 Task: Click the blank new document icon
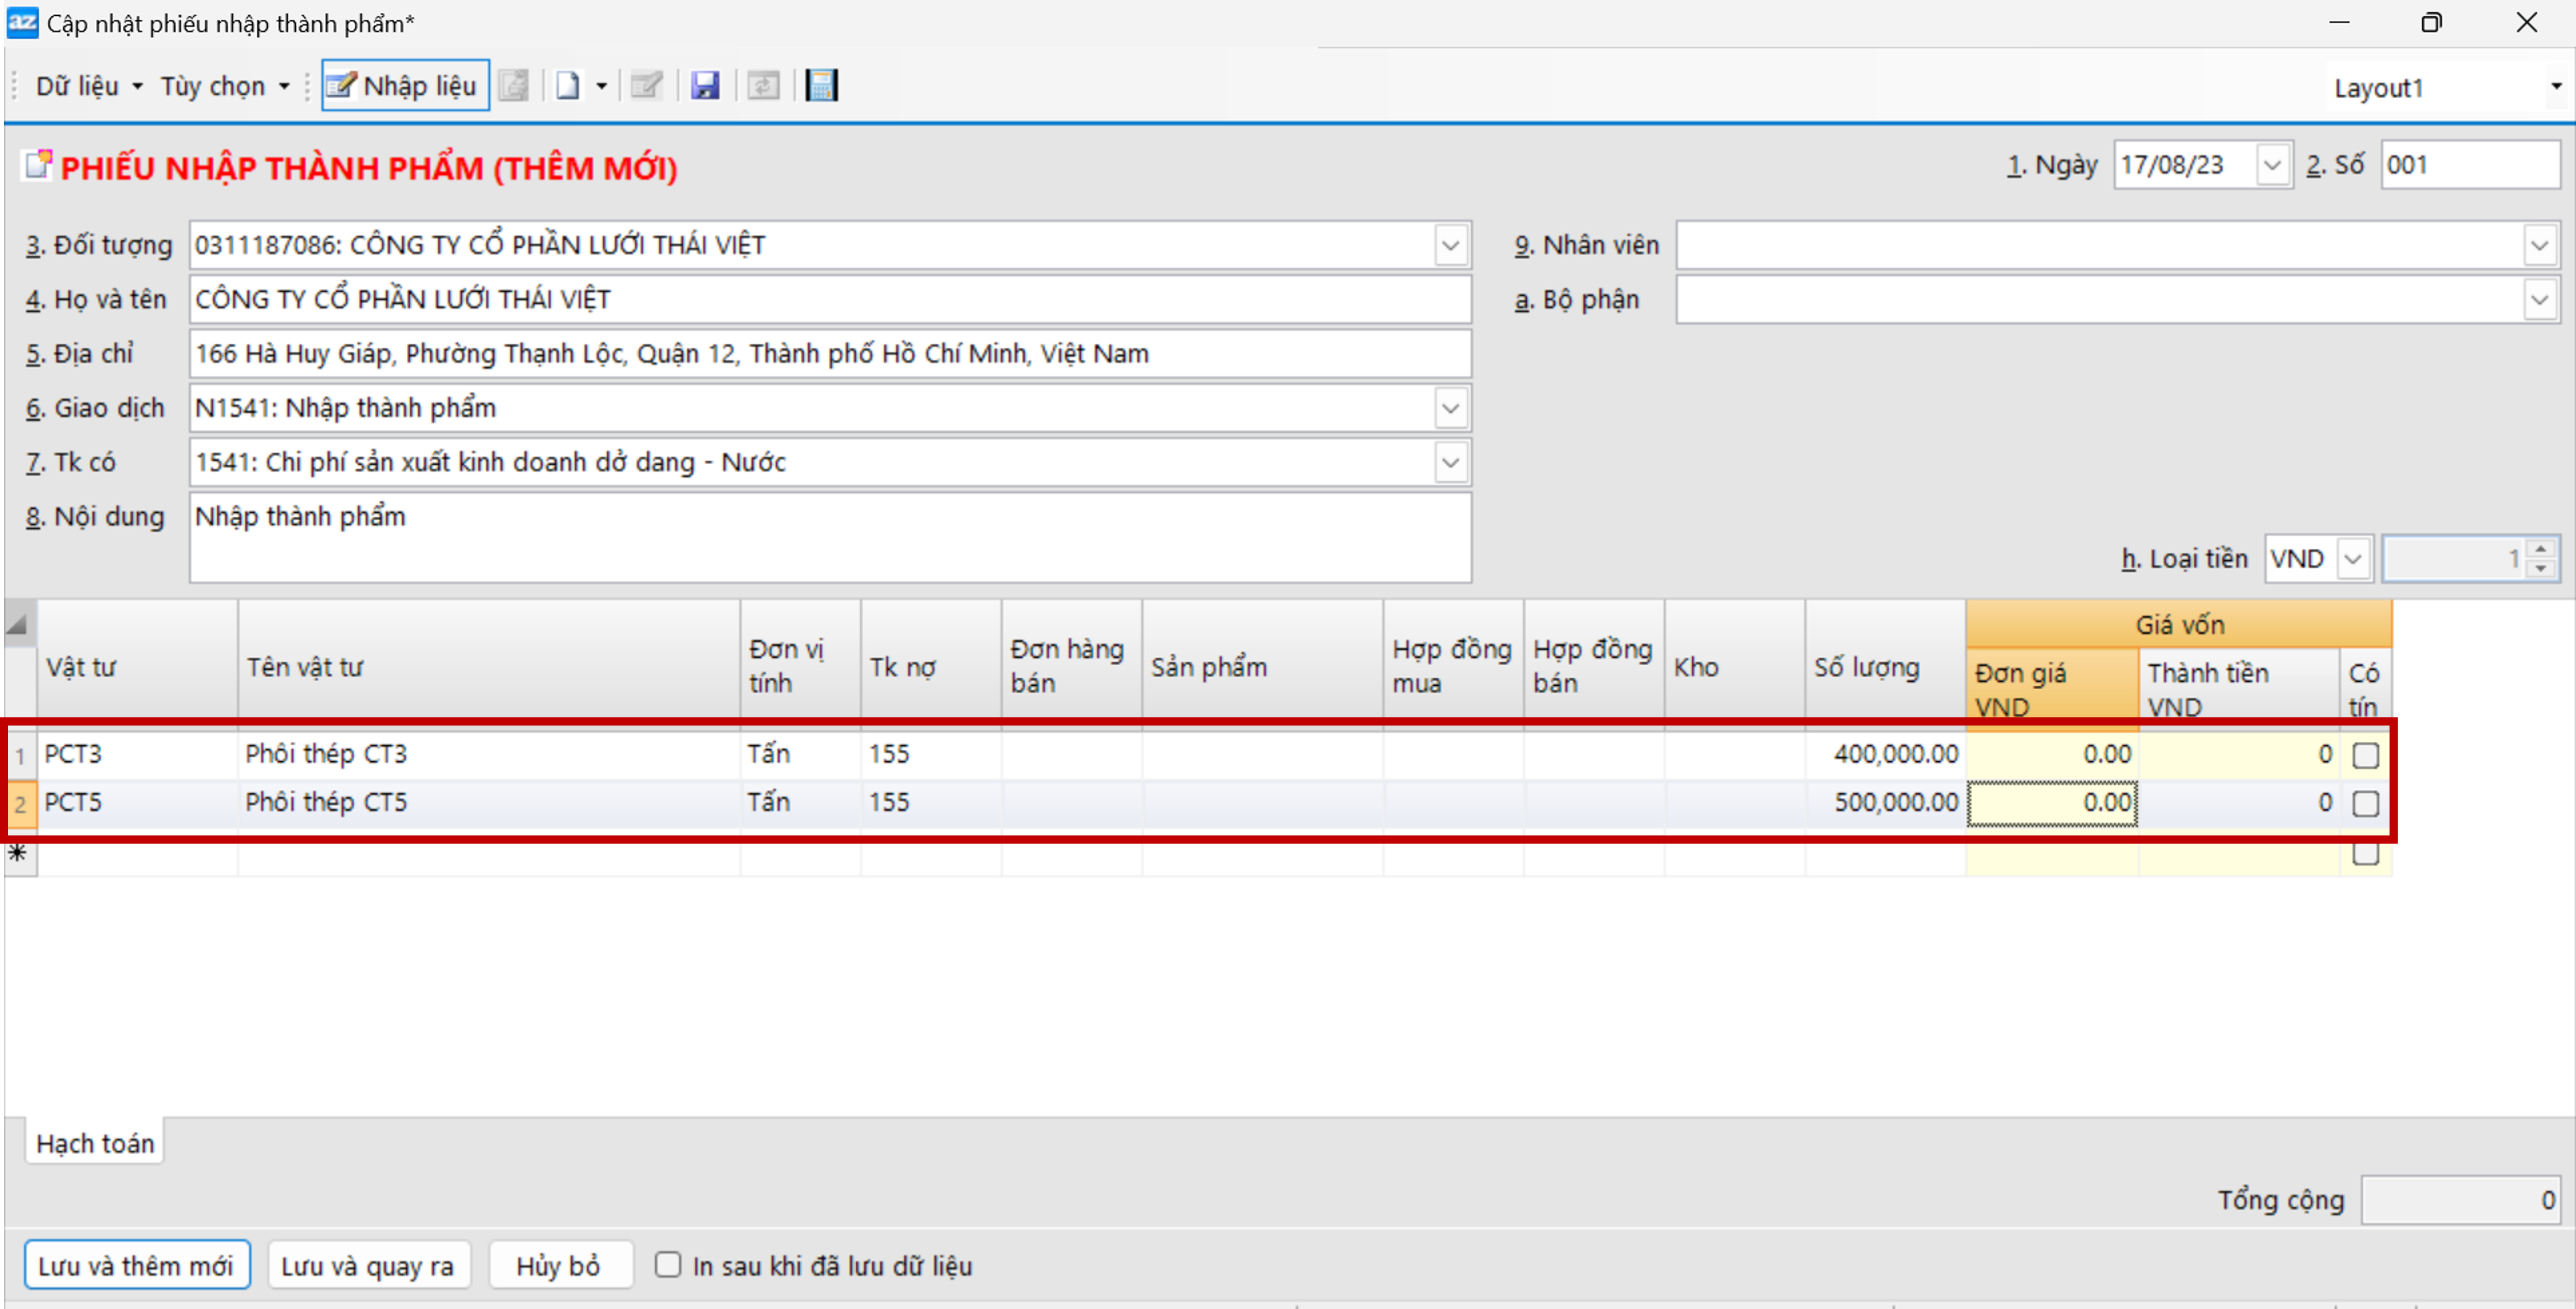[x=568, y=86]
